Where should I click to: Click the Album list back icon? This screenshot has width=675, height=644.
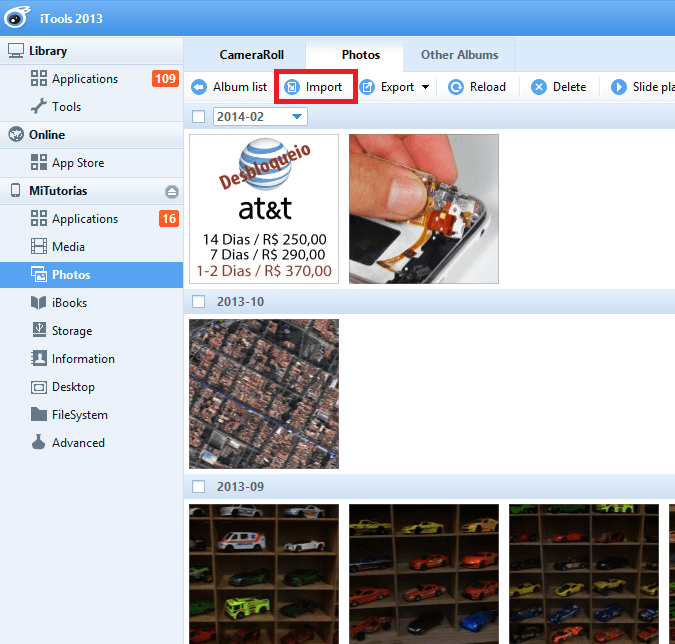coord(198,87)
